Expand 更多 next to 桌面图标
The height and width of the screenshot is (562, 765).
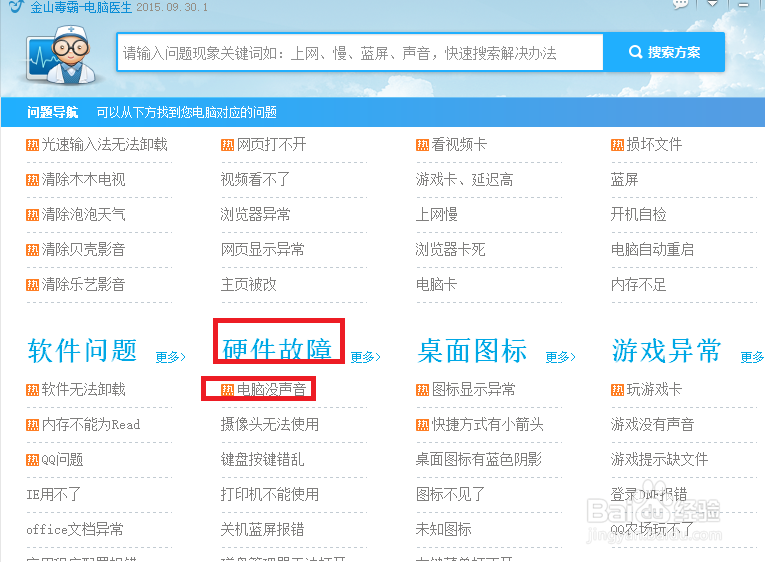561,357
